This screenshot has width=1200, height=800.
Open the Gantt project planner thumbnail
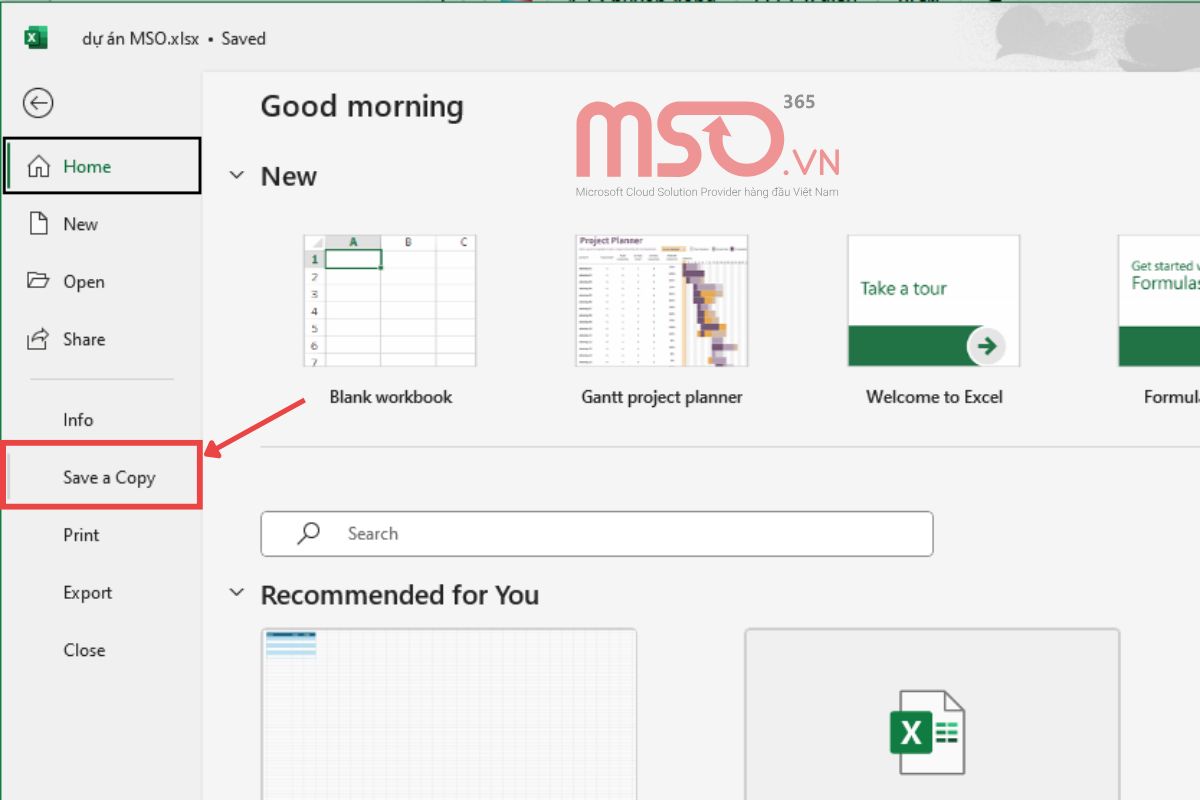tap(662, 301)
